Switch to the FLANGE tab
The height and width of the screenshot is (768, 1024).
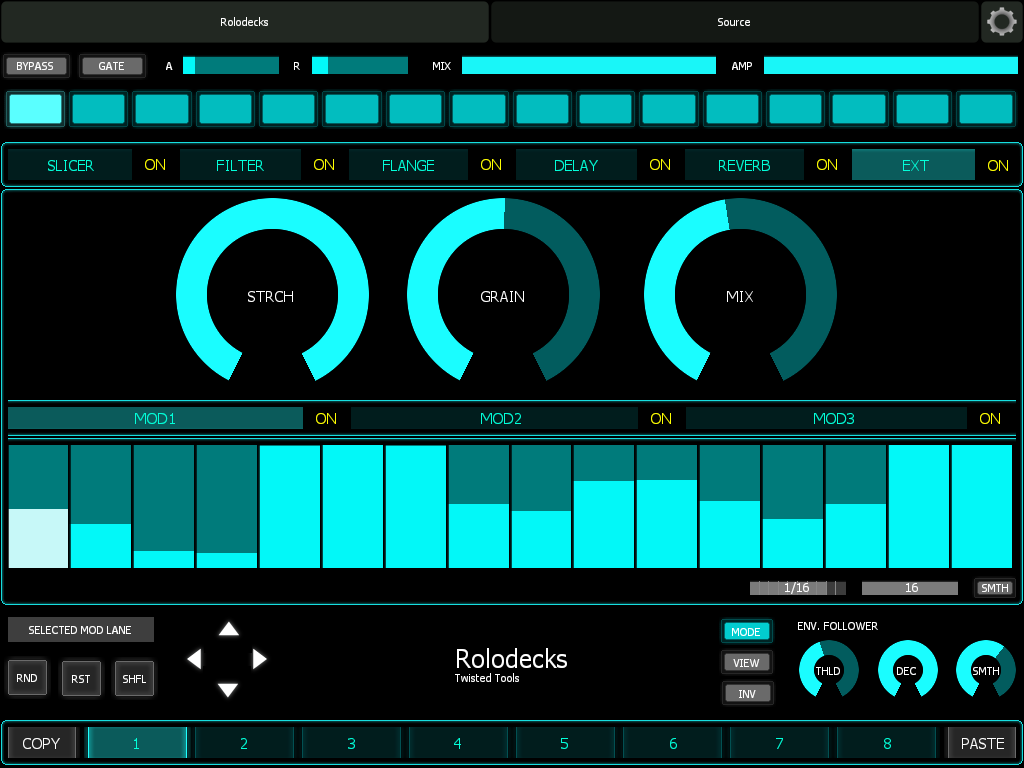408,165
